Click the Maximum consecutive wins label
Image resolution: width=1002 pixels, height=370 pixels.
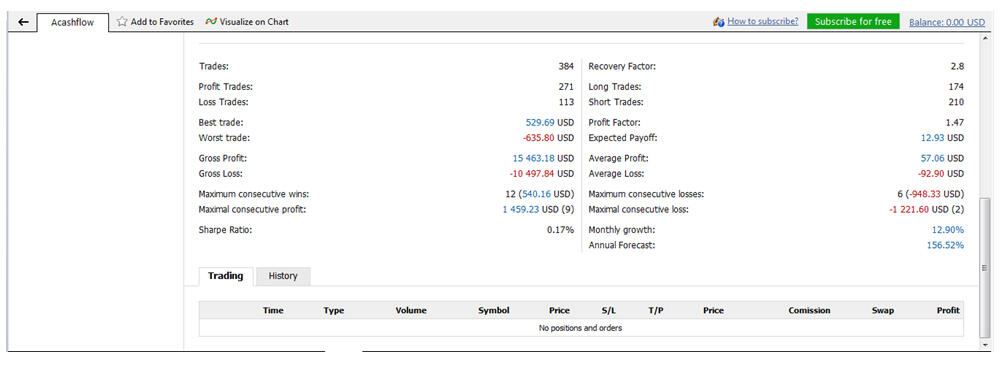254,194
